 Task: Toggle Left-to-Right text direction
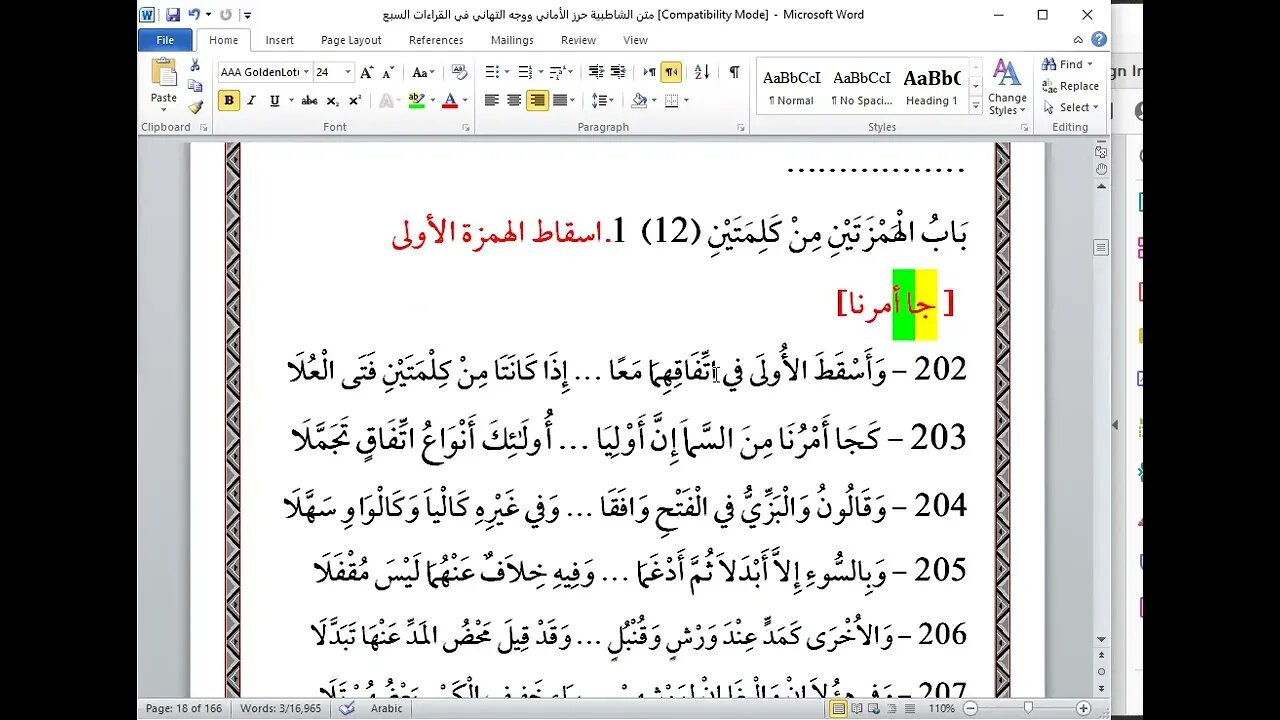click(649, 72)
